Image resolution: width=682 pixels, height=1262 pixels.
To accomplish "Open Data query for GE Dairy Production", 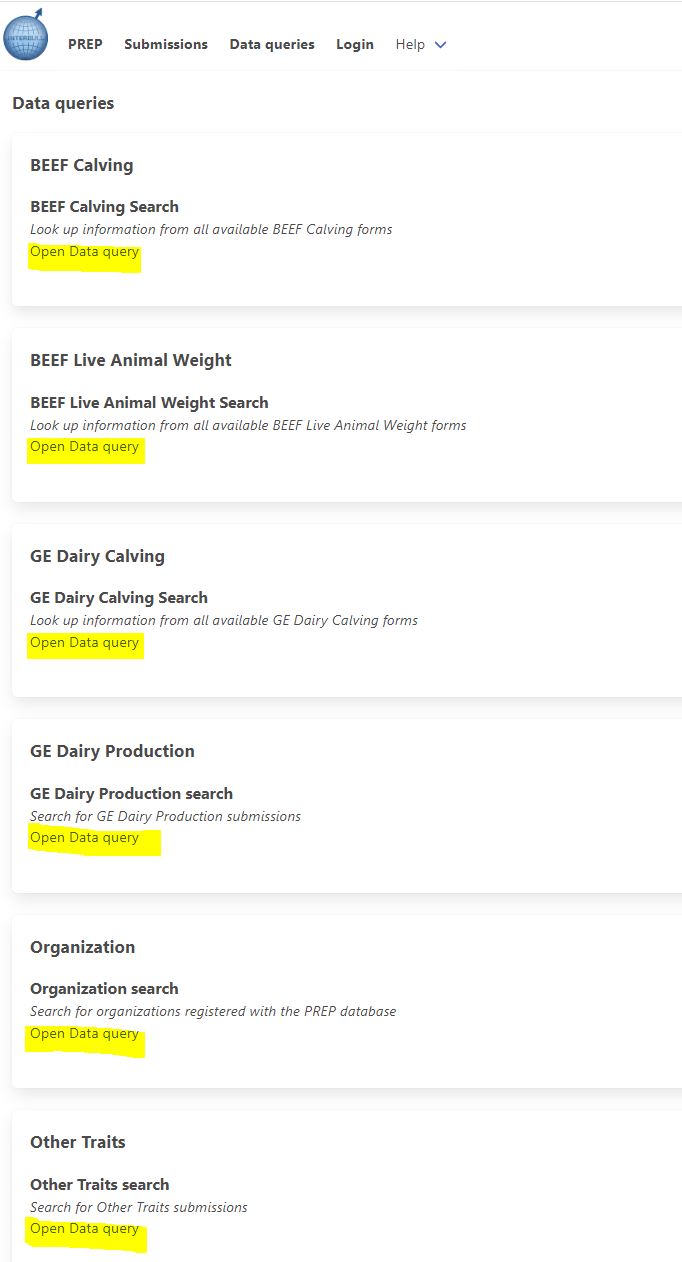I will pos(84,838).
